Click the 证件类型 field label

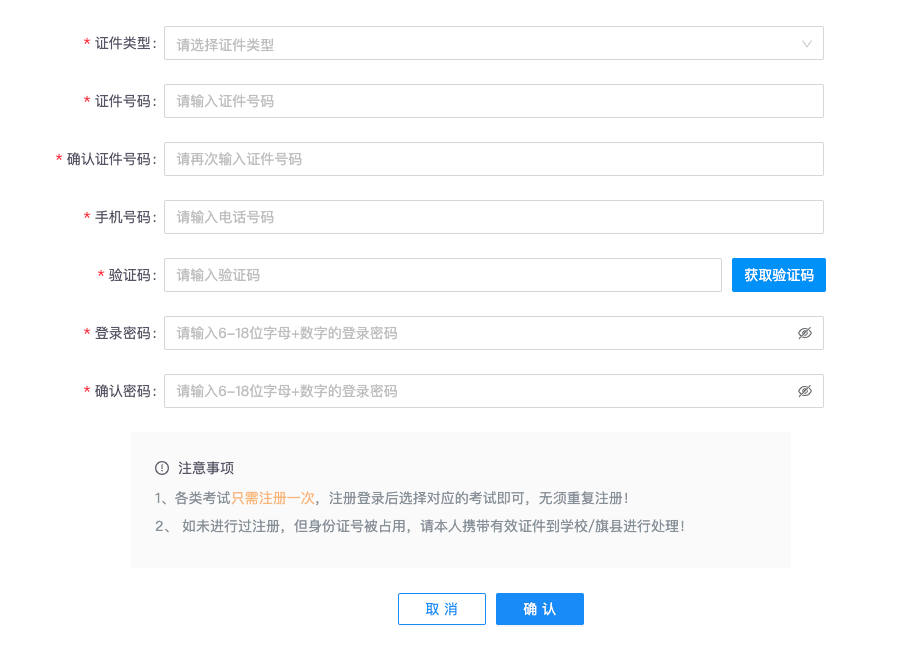[122, 44]
